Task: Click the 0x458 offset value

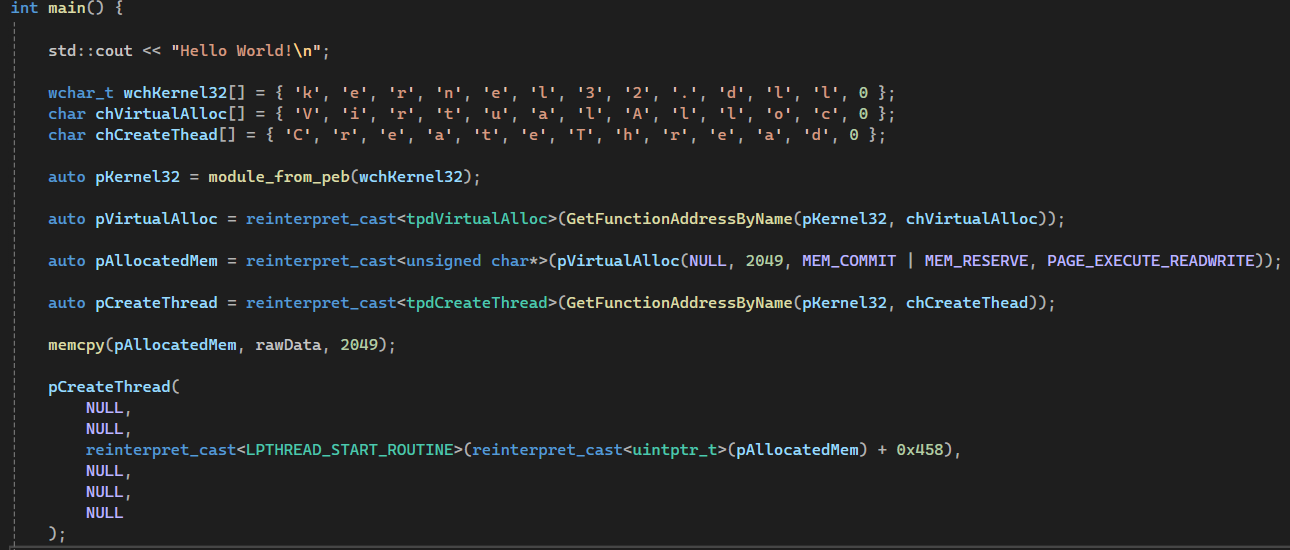Action: [x=920, y=450]
